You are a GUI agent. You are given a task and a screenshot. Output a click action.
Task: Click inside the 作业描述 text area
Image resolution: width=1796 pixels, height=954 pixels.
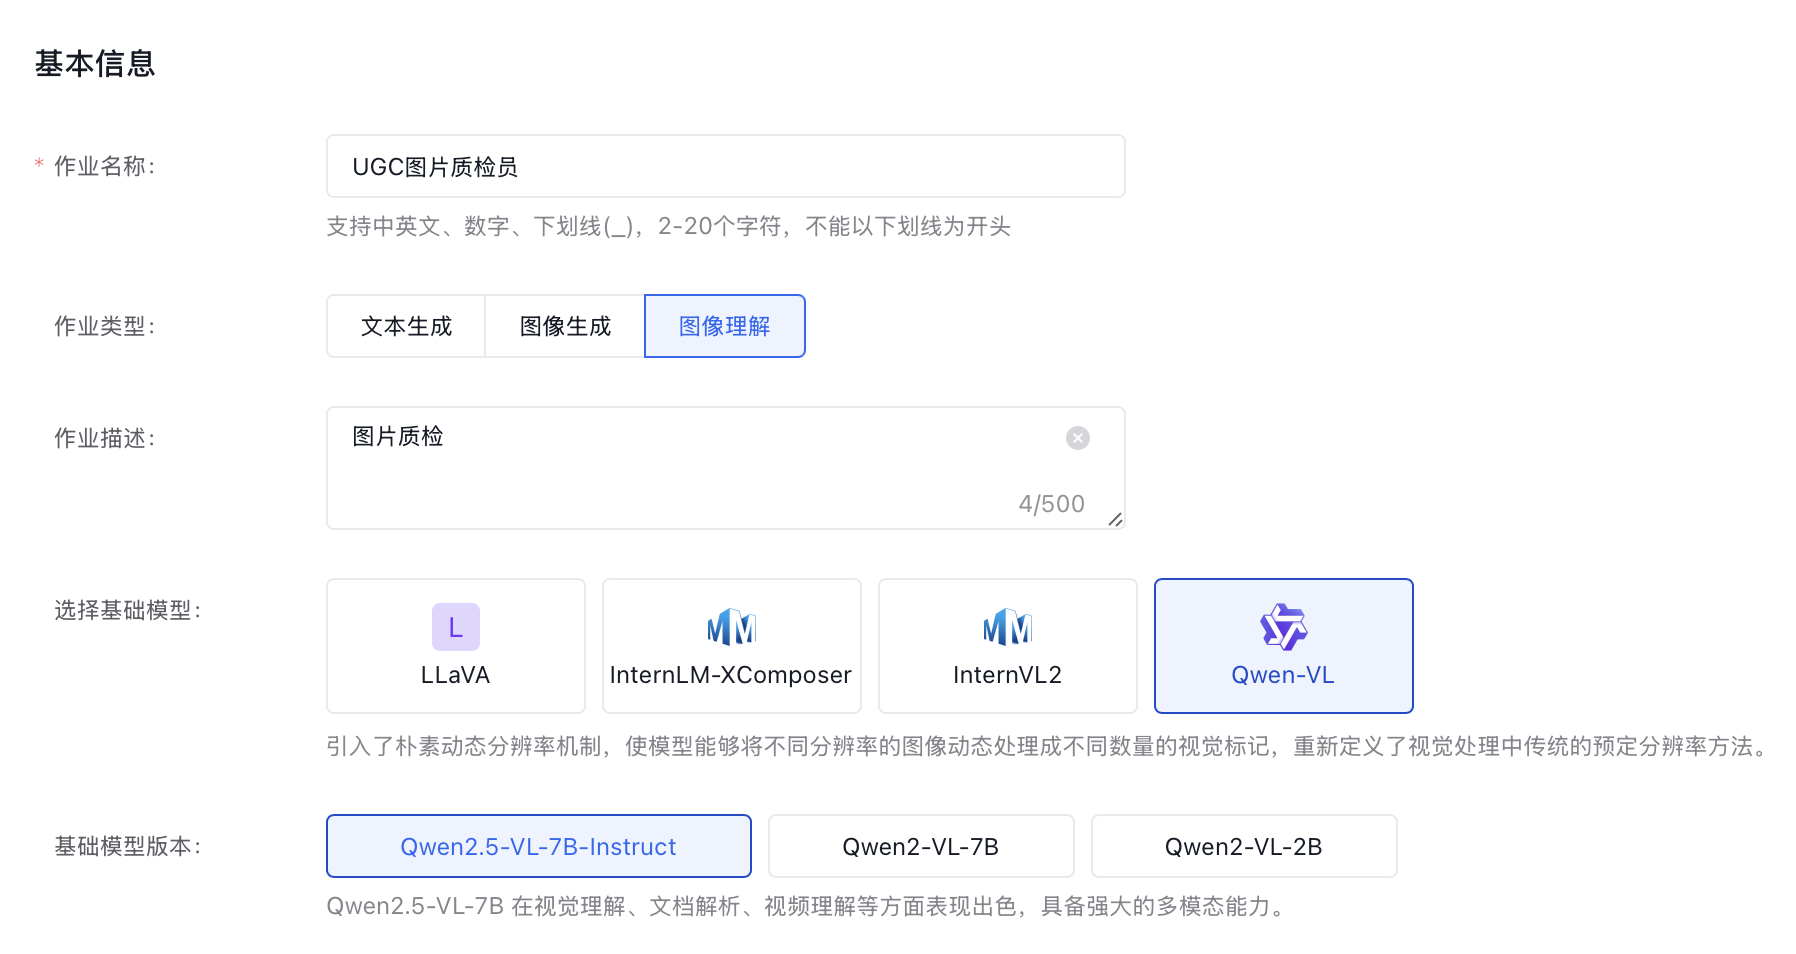pos(726,468)
